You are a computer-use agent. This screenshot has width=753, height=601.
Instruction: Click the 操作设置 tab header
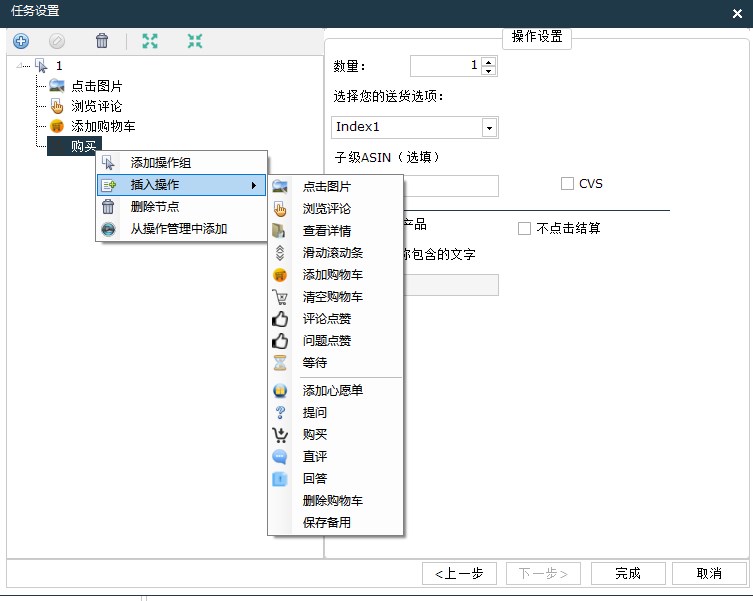pos(537,37)
